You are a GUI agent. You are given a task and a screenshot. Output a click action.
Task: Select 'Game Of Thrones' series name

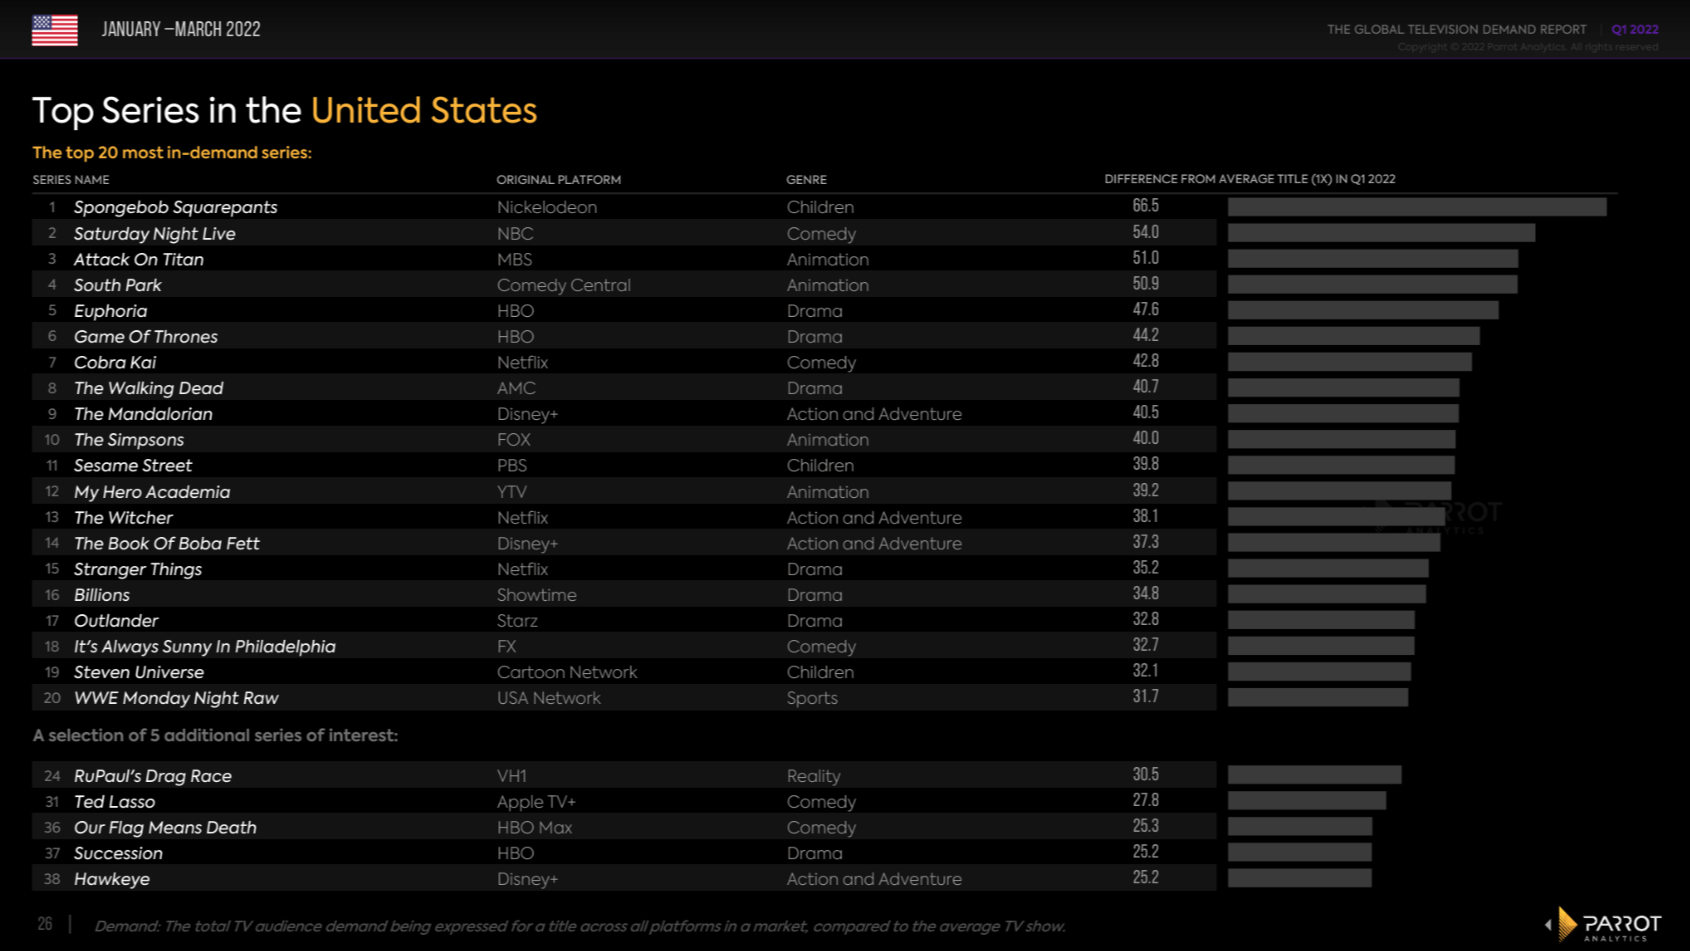146,337
